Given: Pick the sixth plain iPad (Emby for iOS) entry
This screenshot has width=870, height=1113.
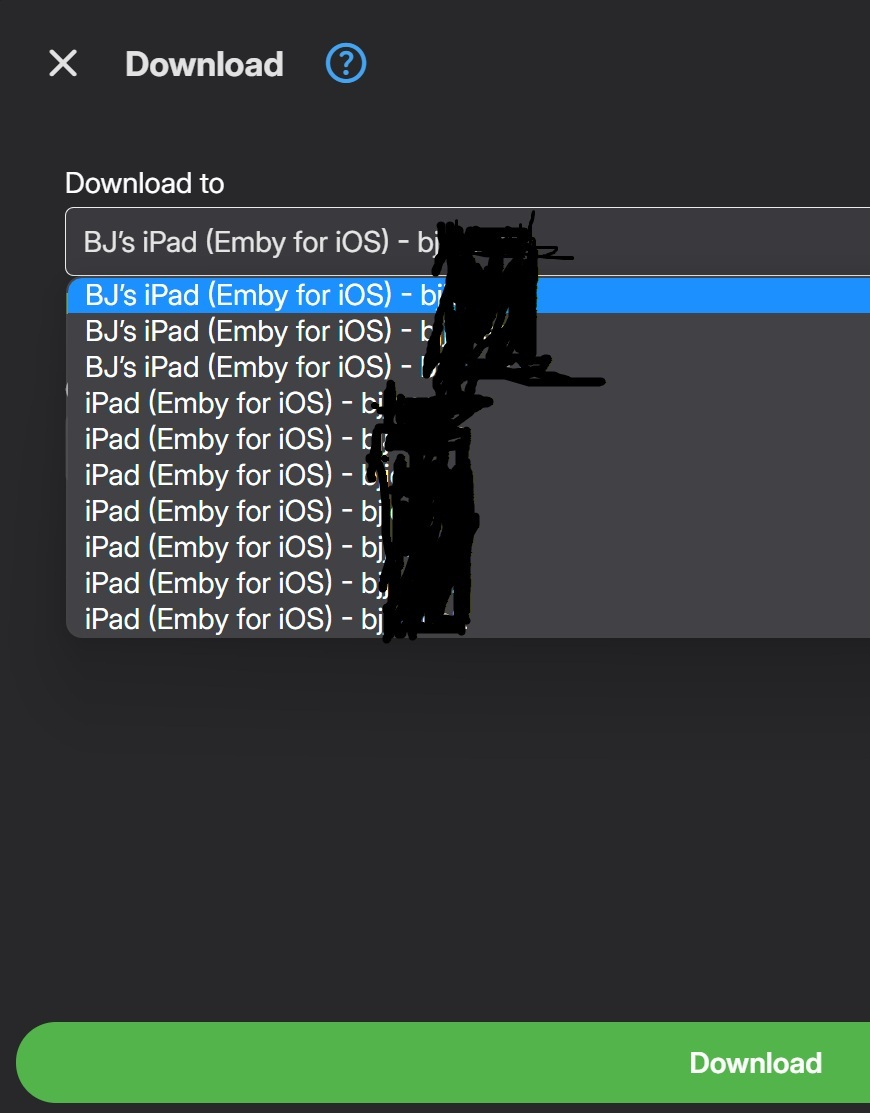Looking at the screenshot, I should click(468, 583).
